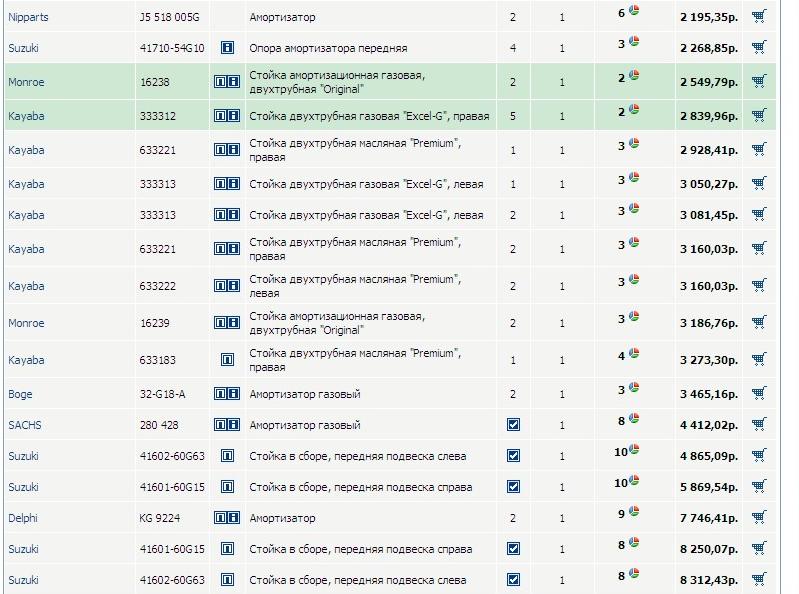799x594 pixels.
Task: Click cart icon for 3 081,45р. row
Action: pyautogui.click(x=759, y=214)
